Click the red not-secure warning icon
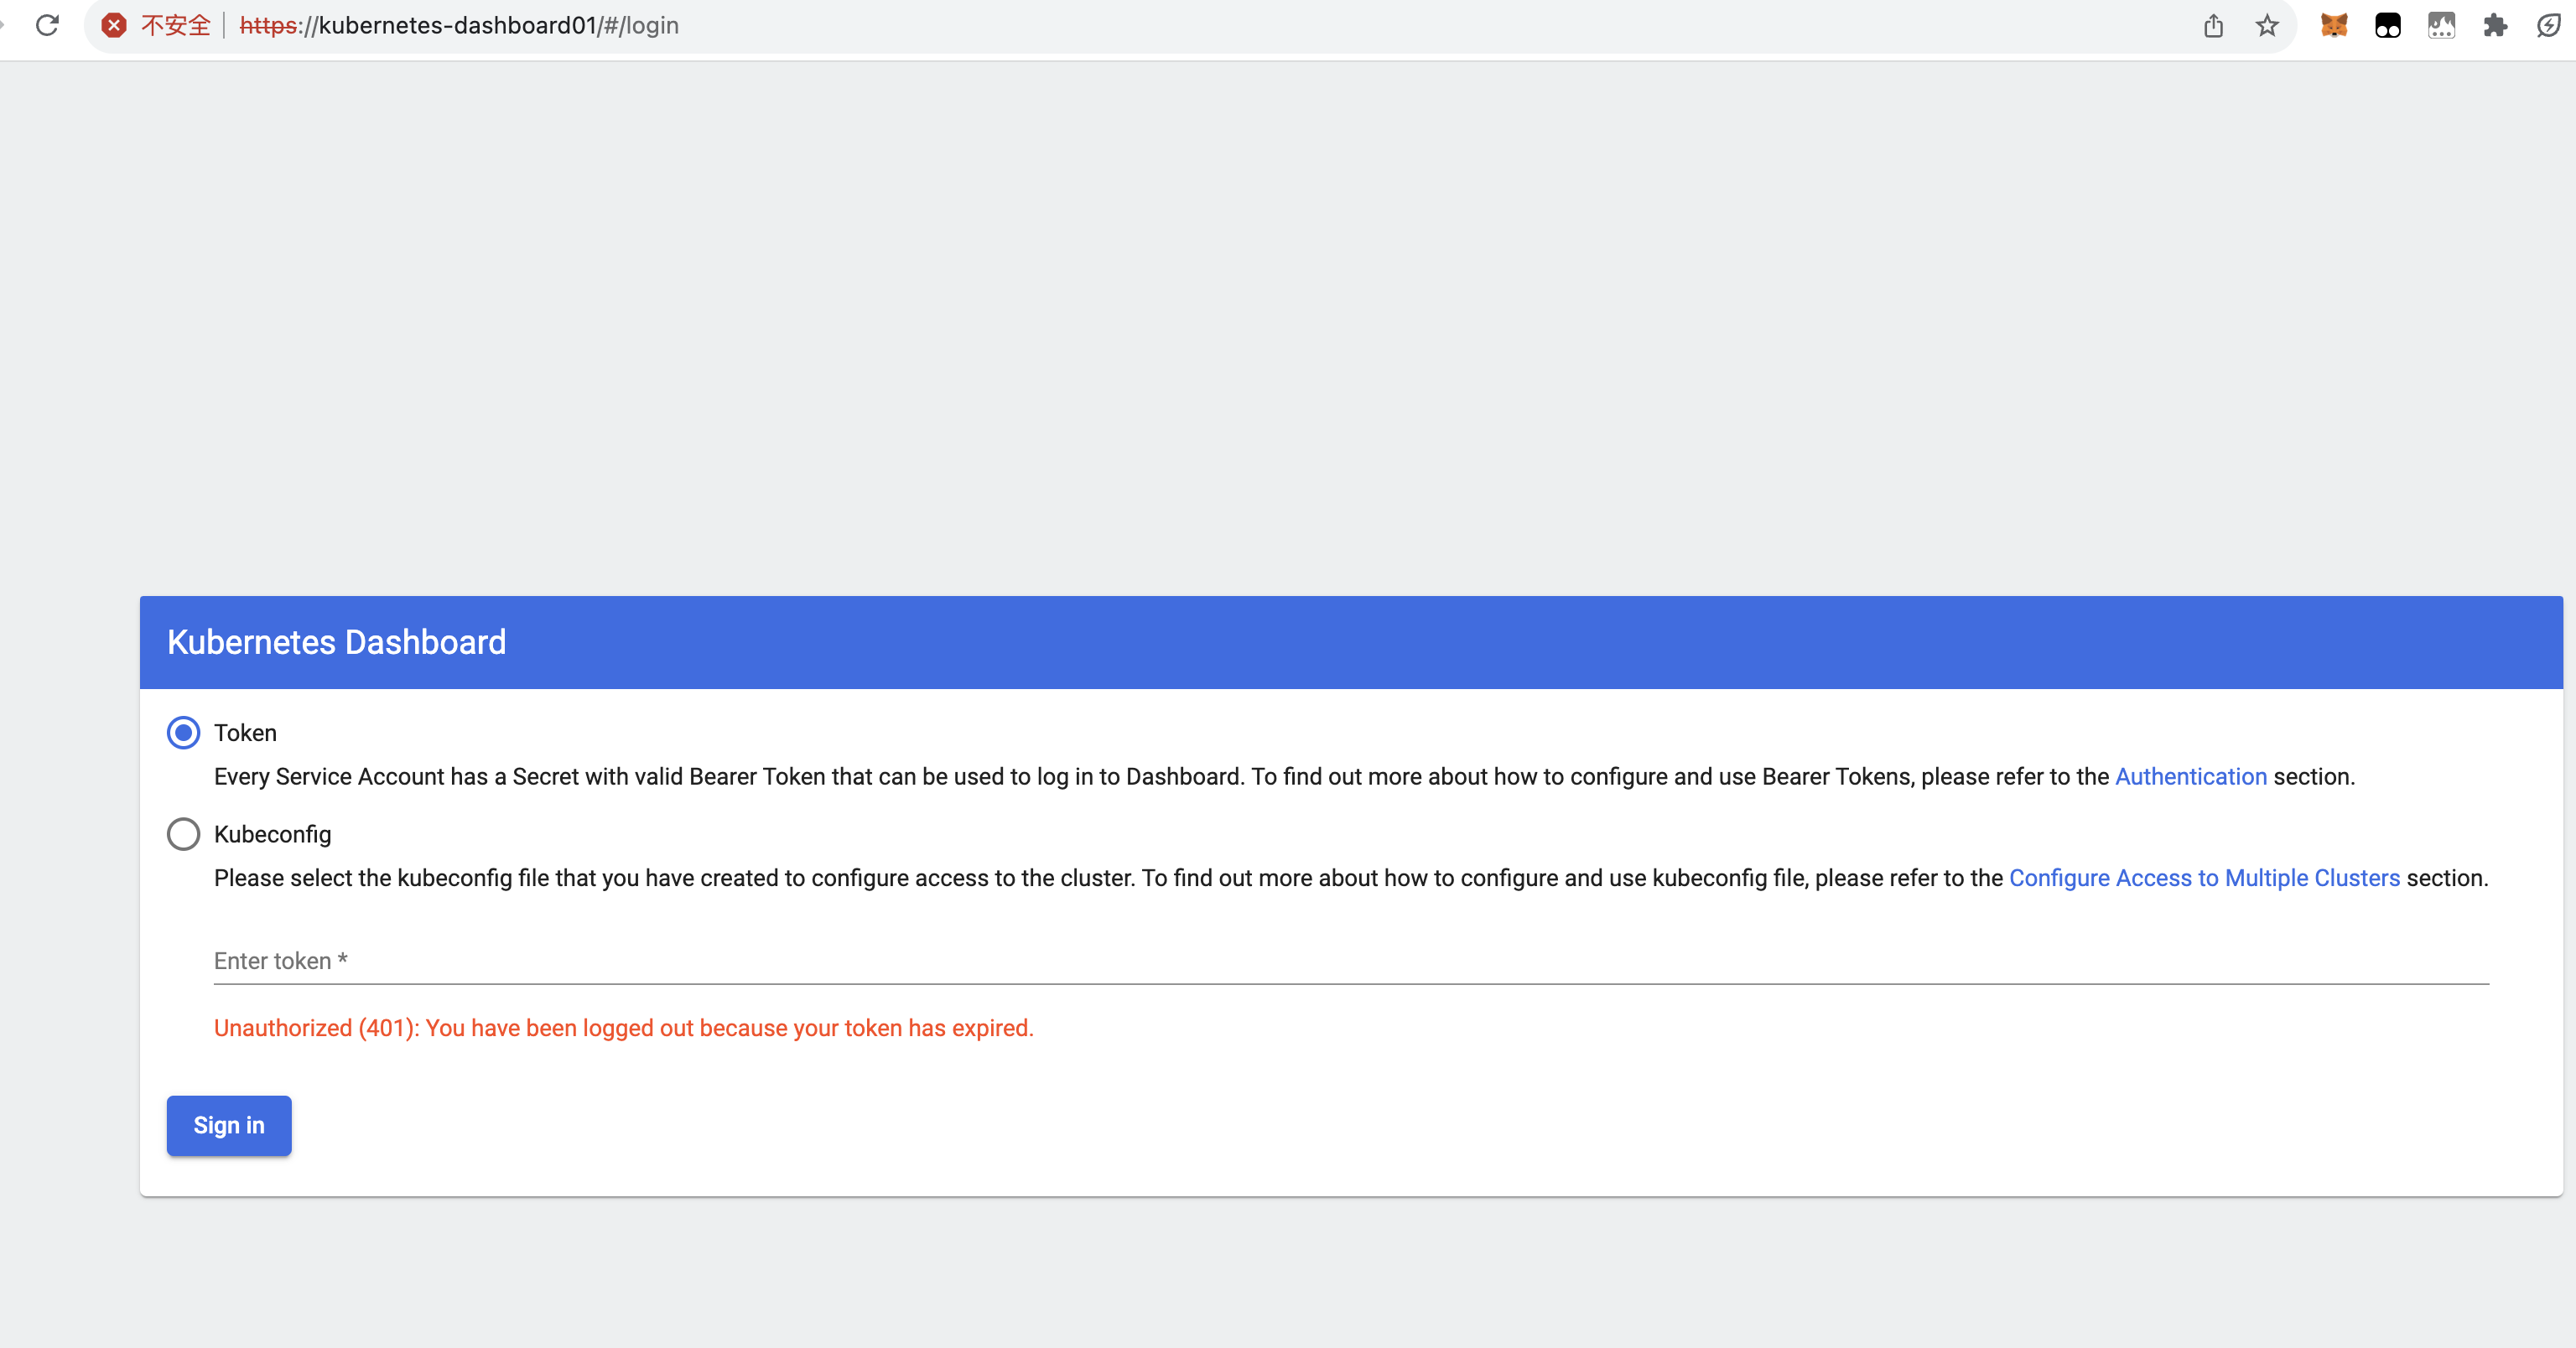This screenshot has height=1348, width=2576. pyautogui.click(x=114, y=25)
